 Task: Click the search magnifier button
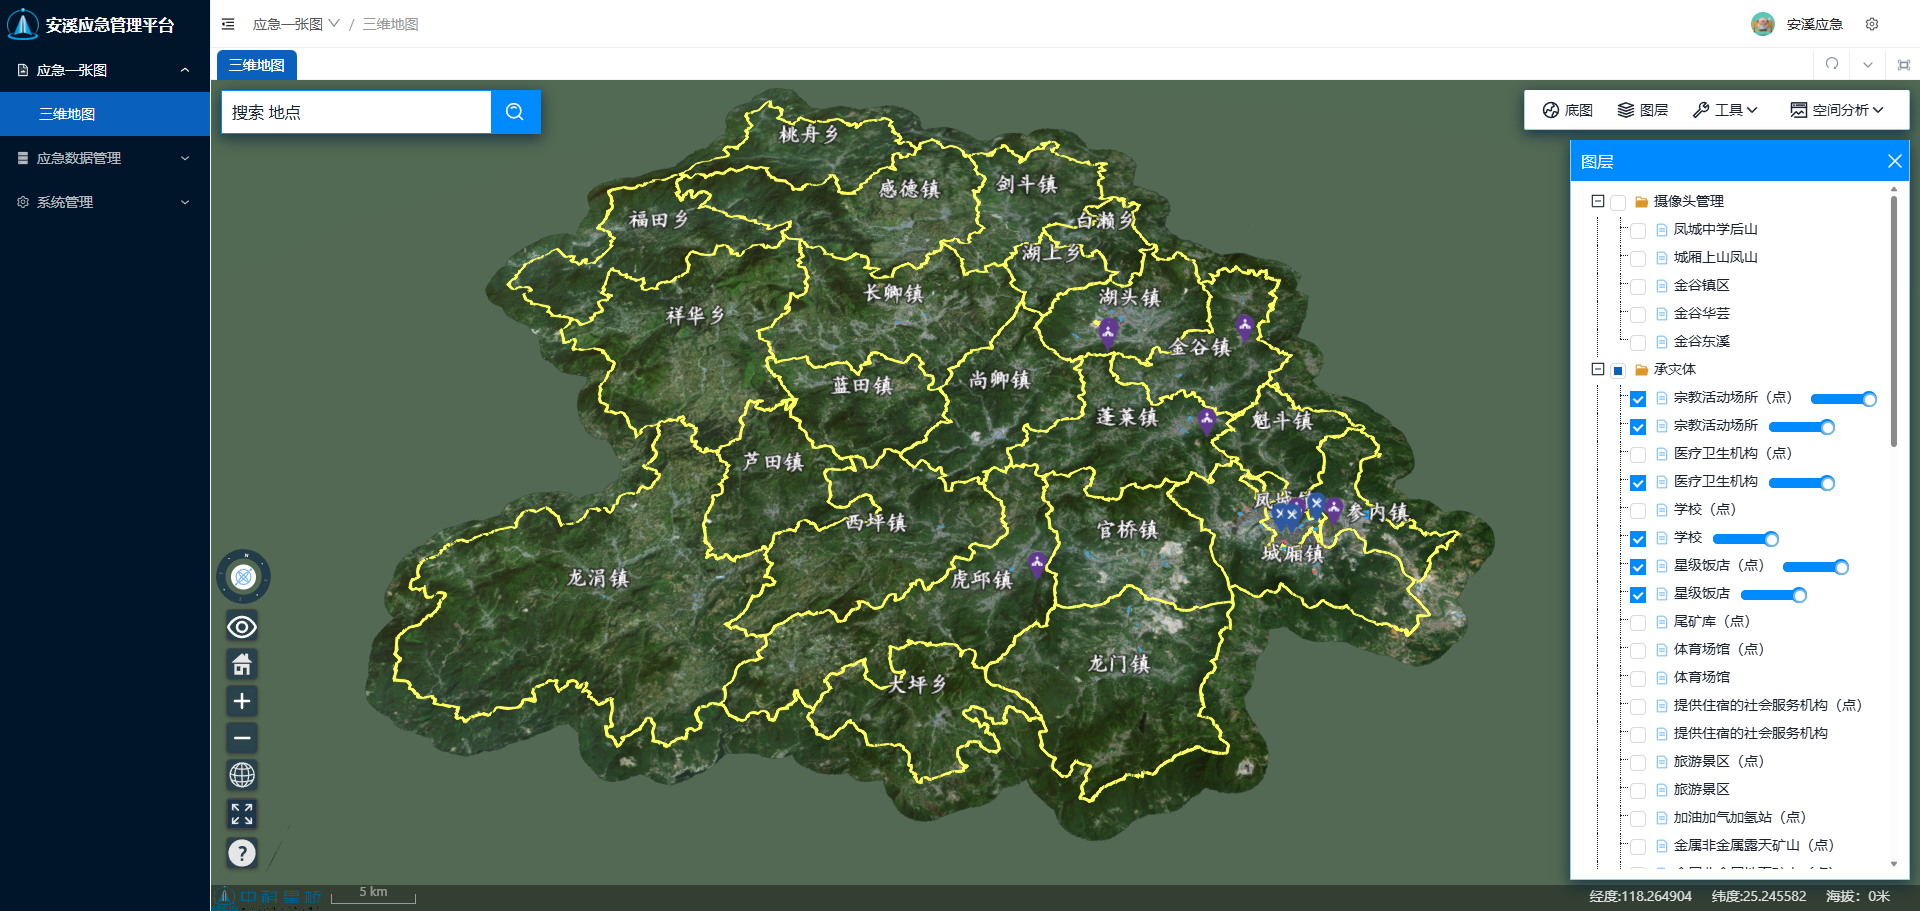pyautogui.click(x=515, y=112)
